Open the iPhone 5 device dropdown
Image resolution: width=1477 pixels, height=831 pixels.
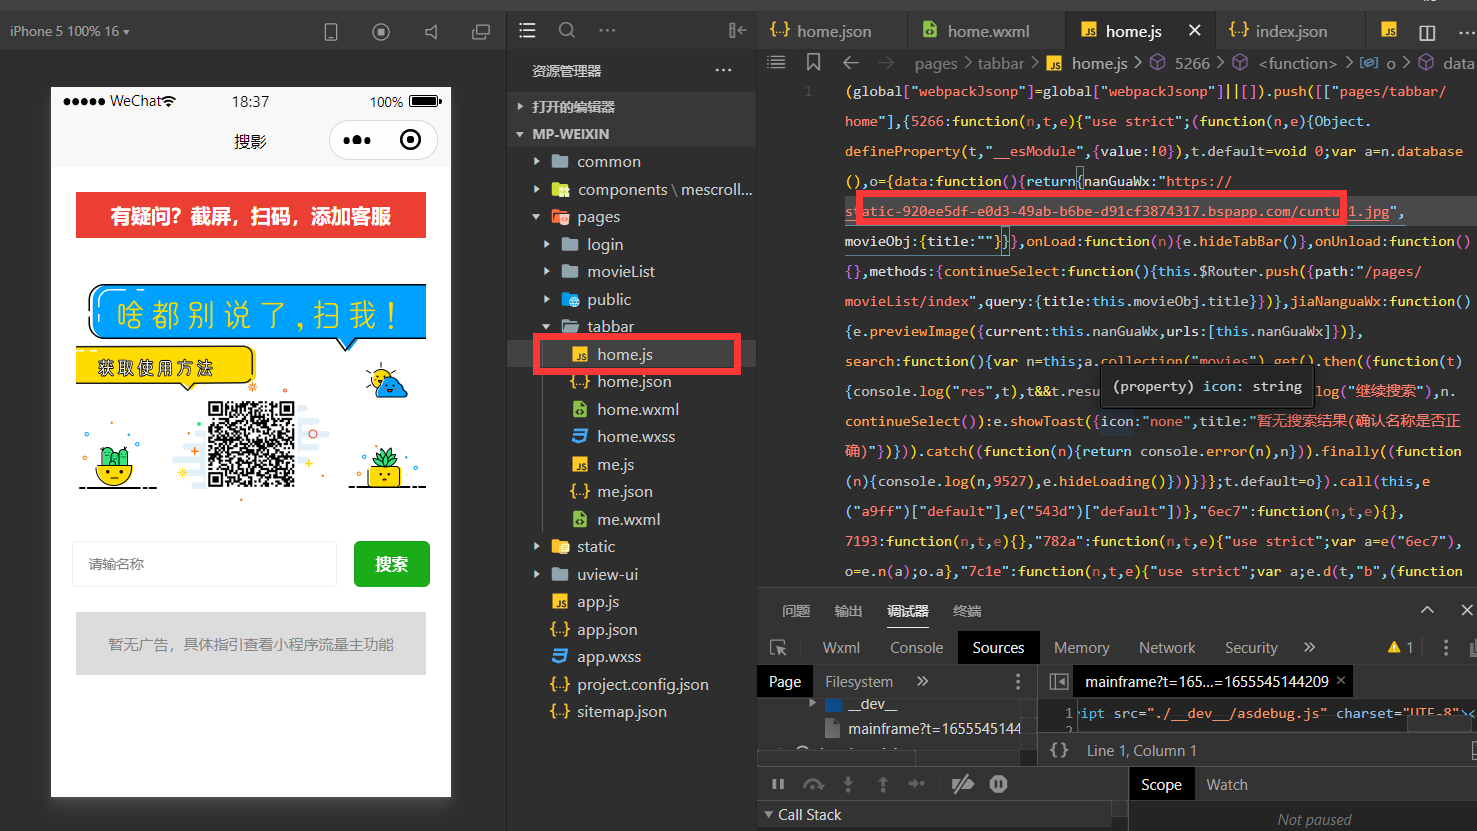click(69, 32)
